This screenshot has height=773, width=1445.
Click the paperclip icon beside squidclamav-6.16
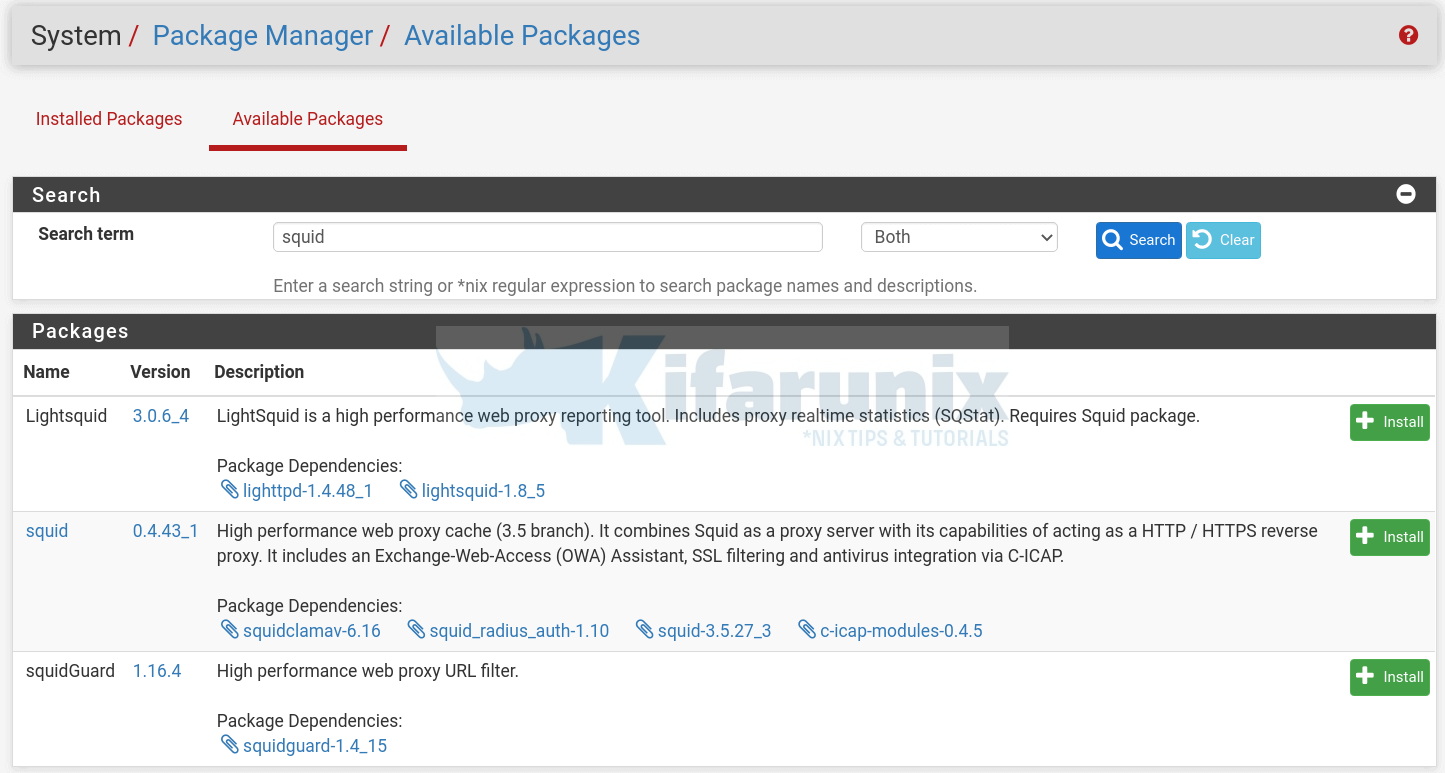(228, 630)
